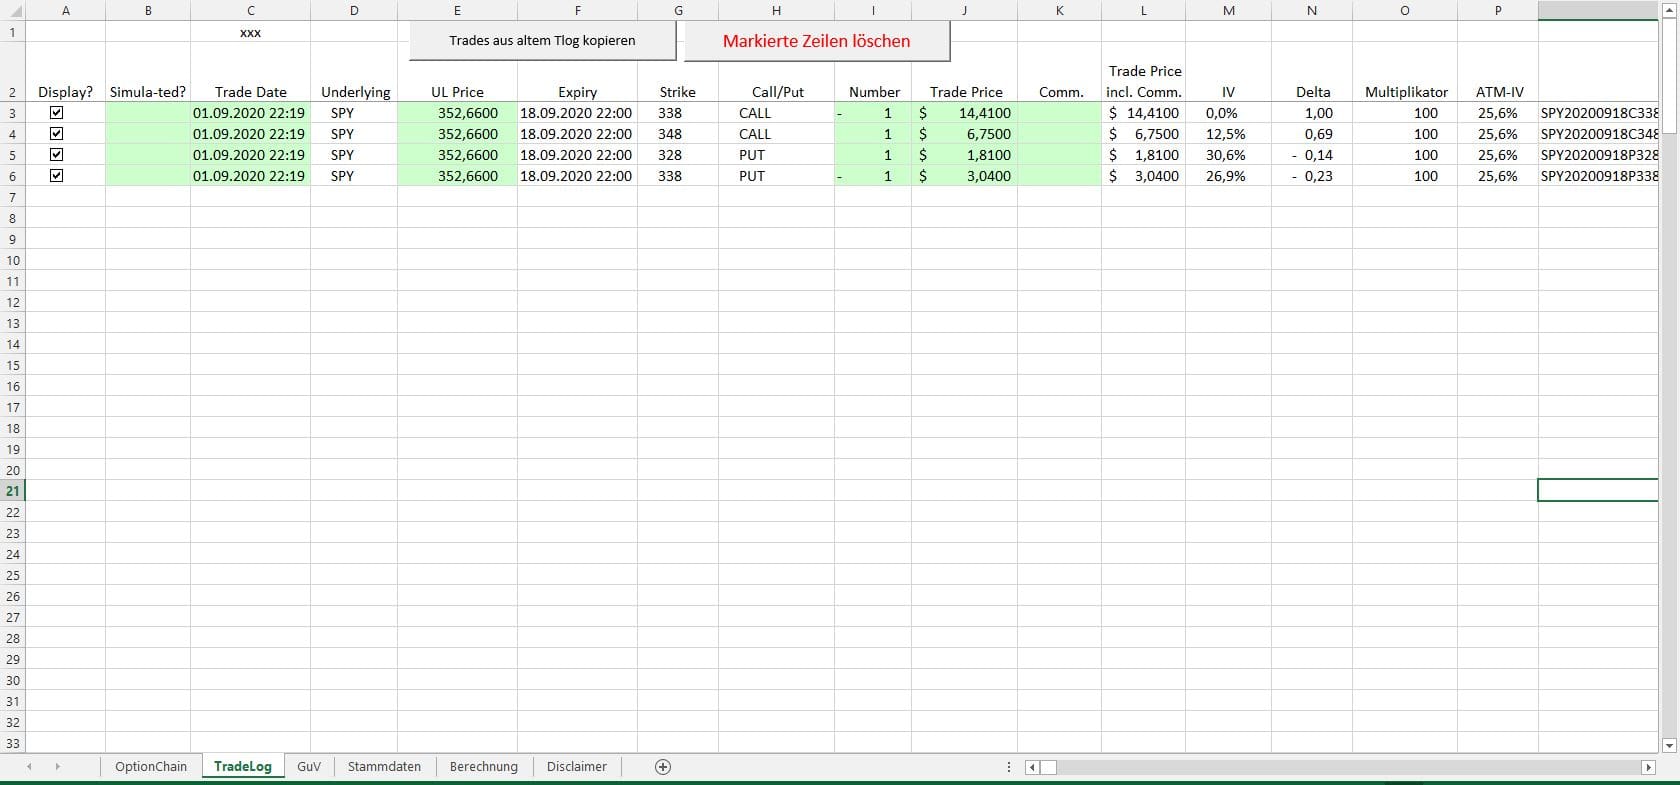1680x785 pixels.
Task: Click 'Markierte Zeilen löschen' button
Action: (816, 41)
